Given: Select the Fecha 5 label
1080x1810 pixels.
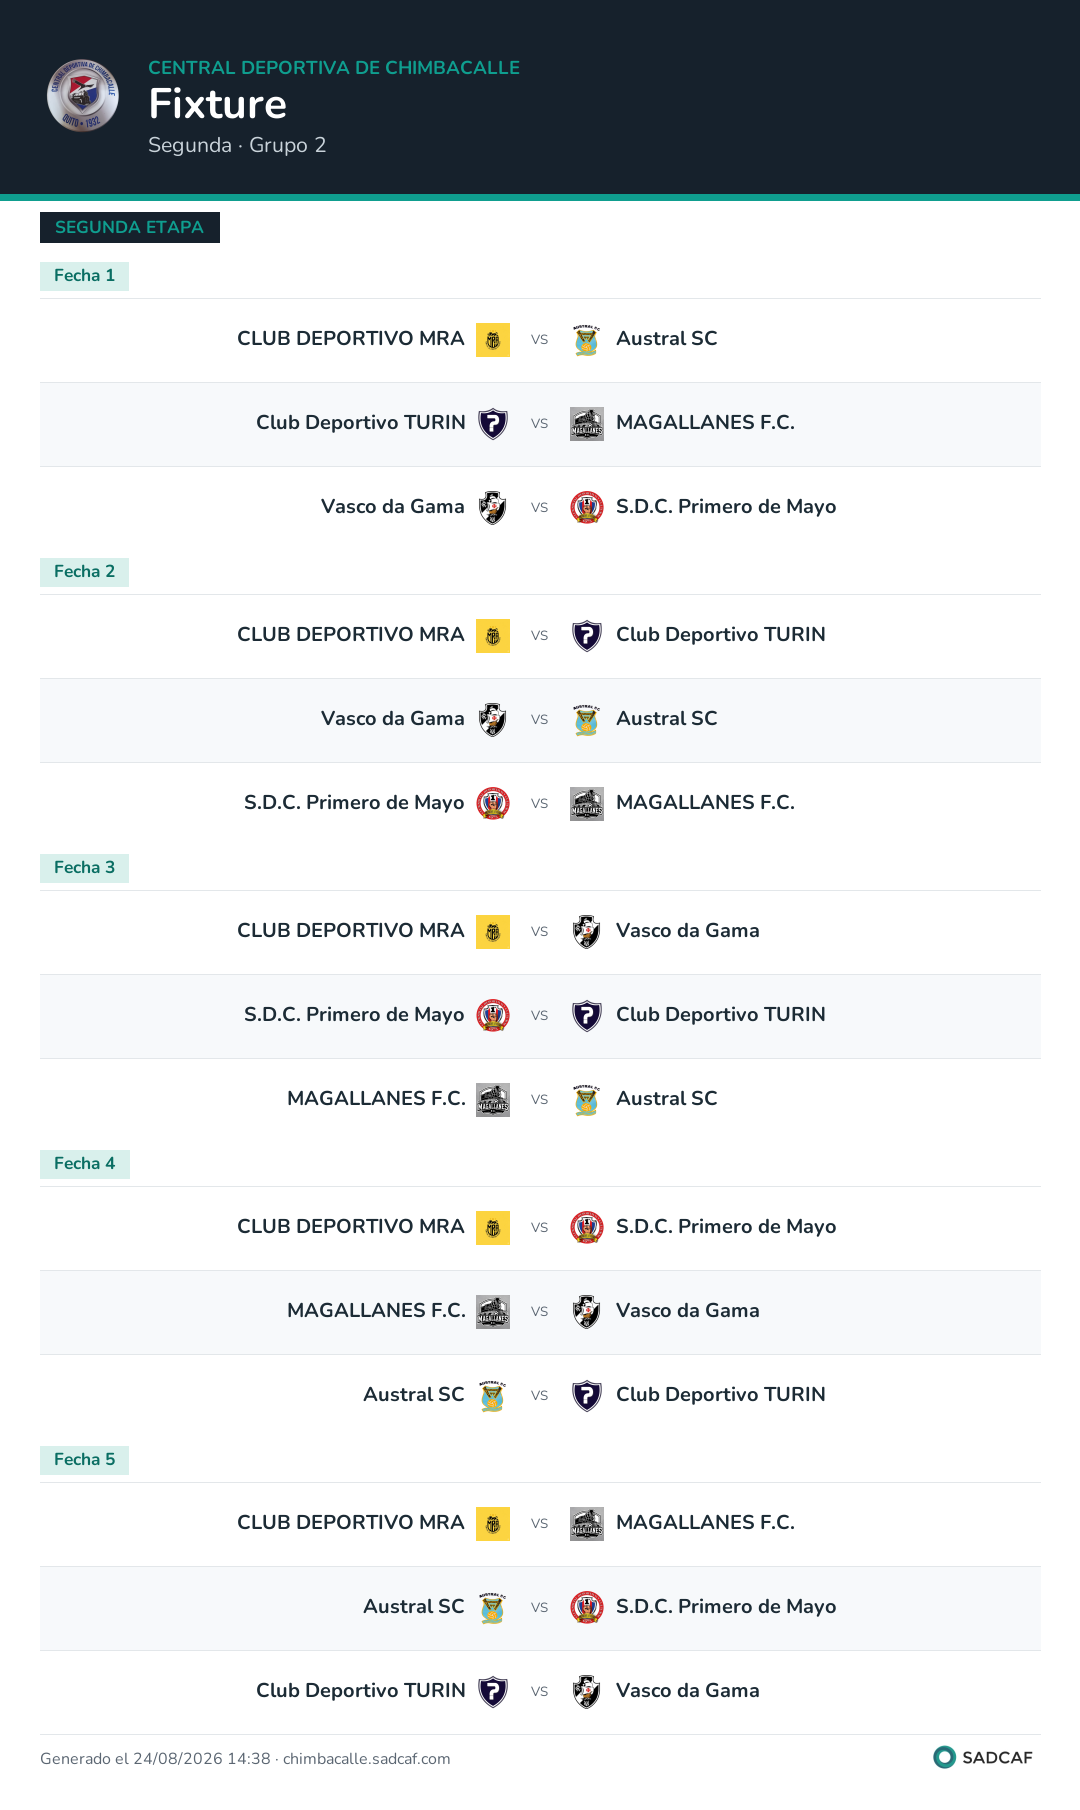Looking at the screenshot, I should (x=84, y=1460).
